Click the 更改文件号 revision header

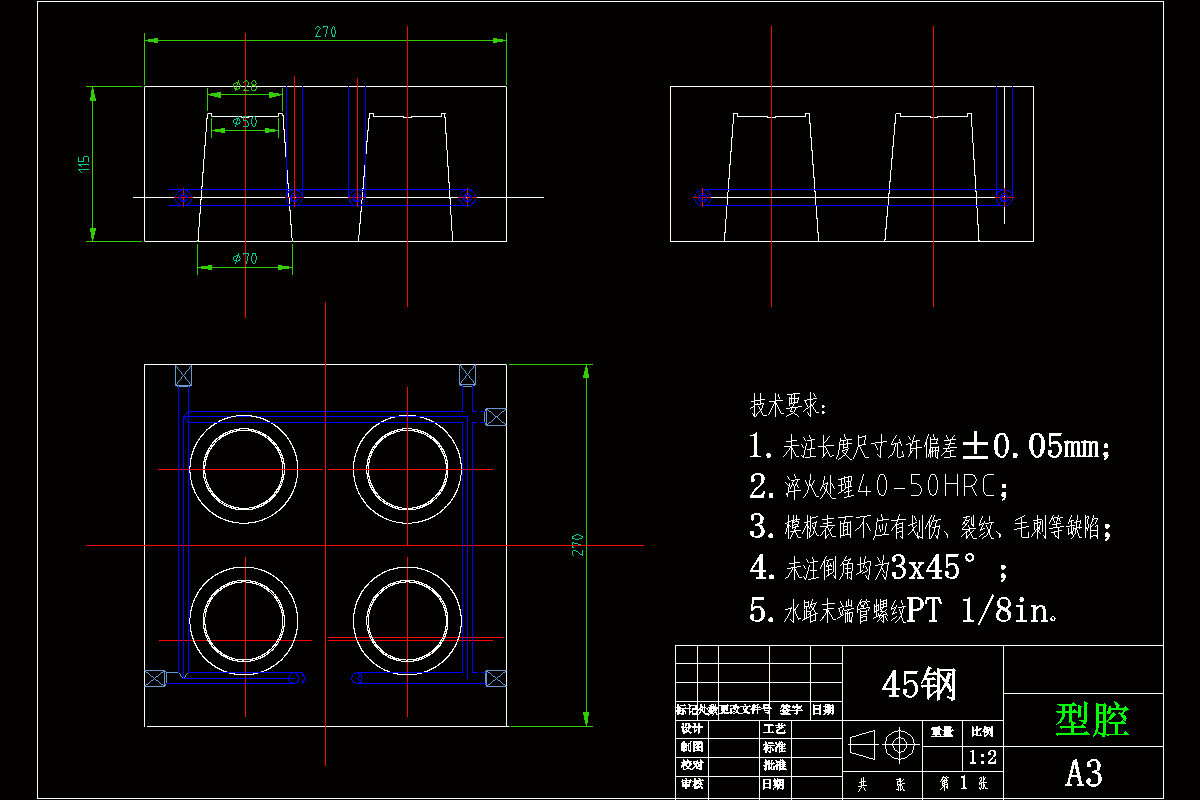pos(746,710)
